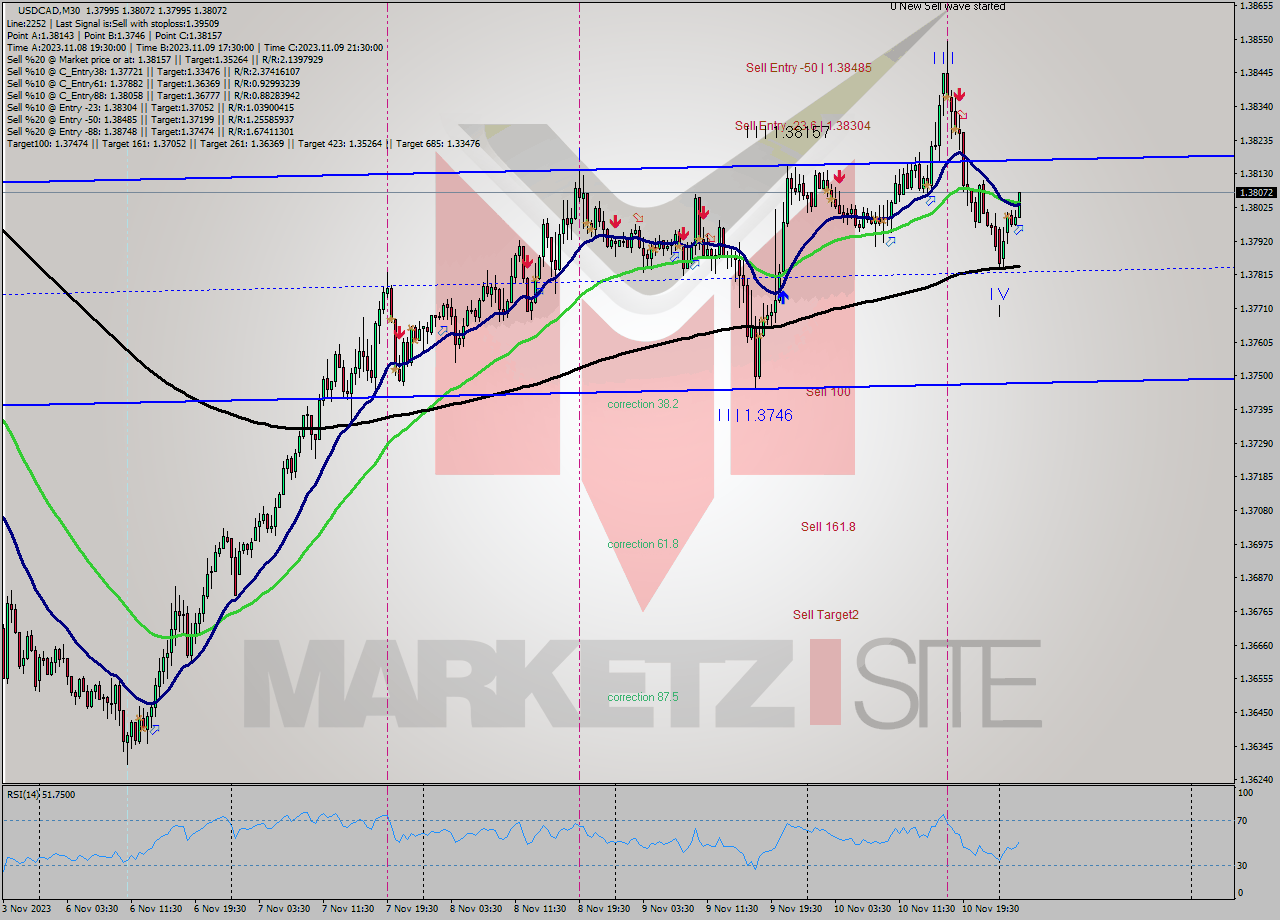Viewport: 1280px width, 920px height.
Task: Click the 1.37920 price axis label
Action: click(x=1256, y=242)
